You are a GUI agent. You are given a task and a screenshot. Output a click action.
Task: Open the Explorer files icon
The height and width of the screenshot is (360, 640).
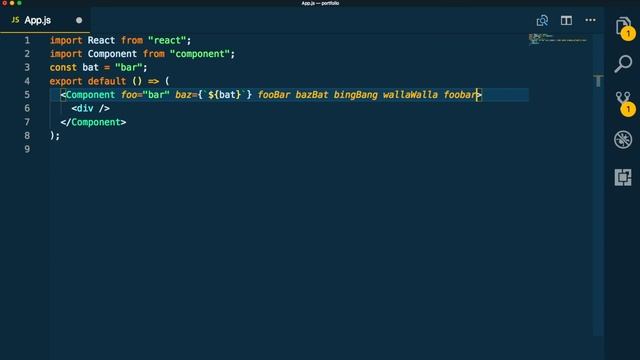click(x=622, y=25)
